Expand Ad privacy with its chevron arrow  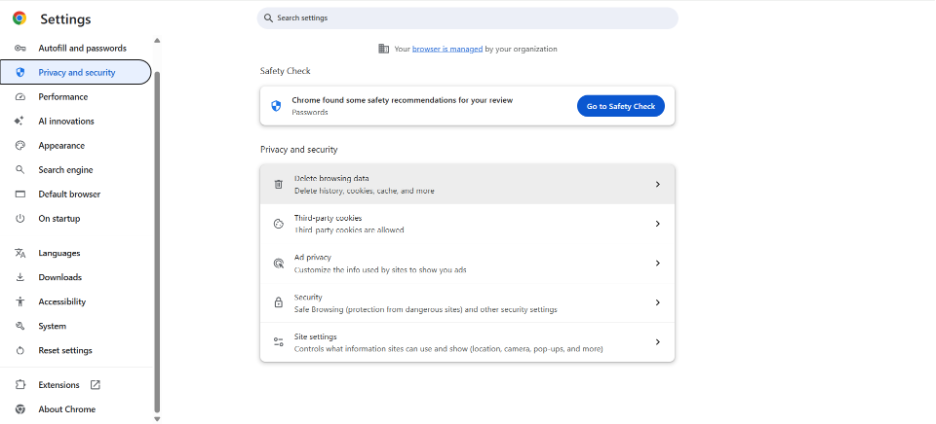click(657, 263)
